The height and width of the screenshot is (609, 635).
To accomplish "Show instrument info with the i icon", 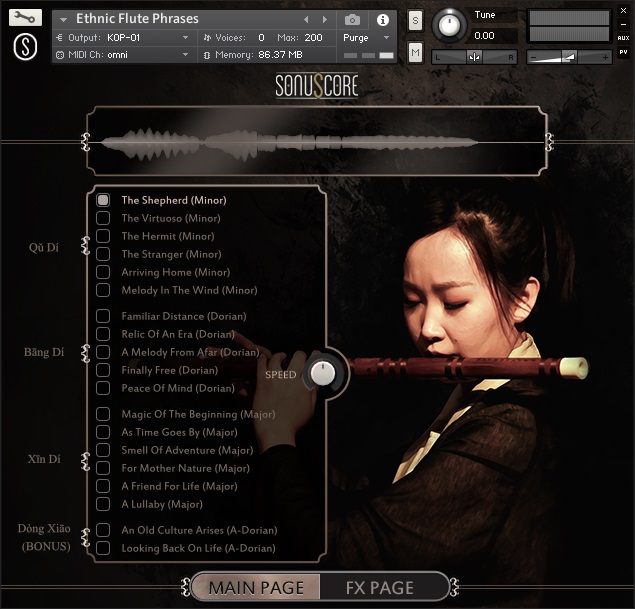I will pyautogui.click(x=382, y=20).
